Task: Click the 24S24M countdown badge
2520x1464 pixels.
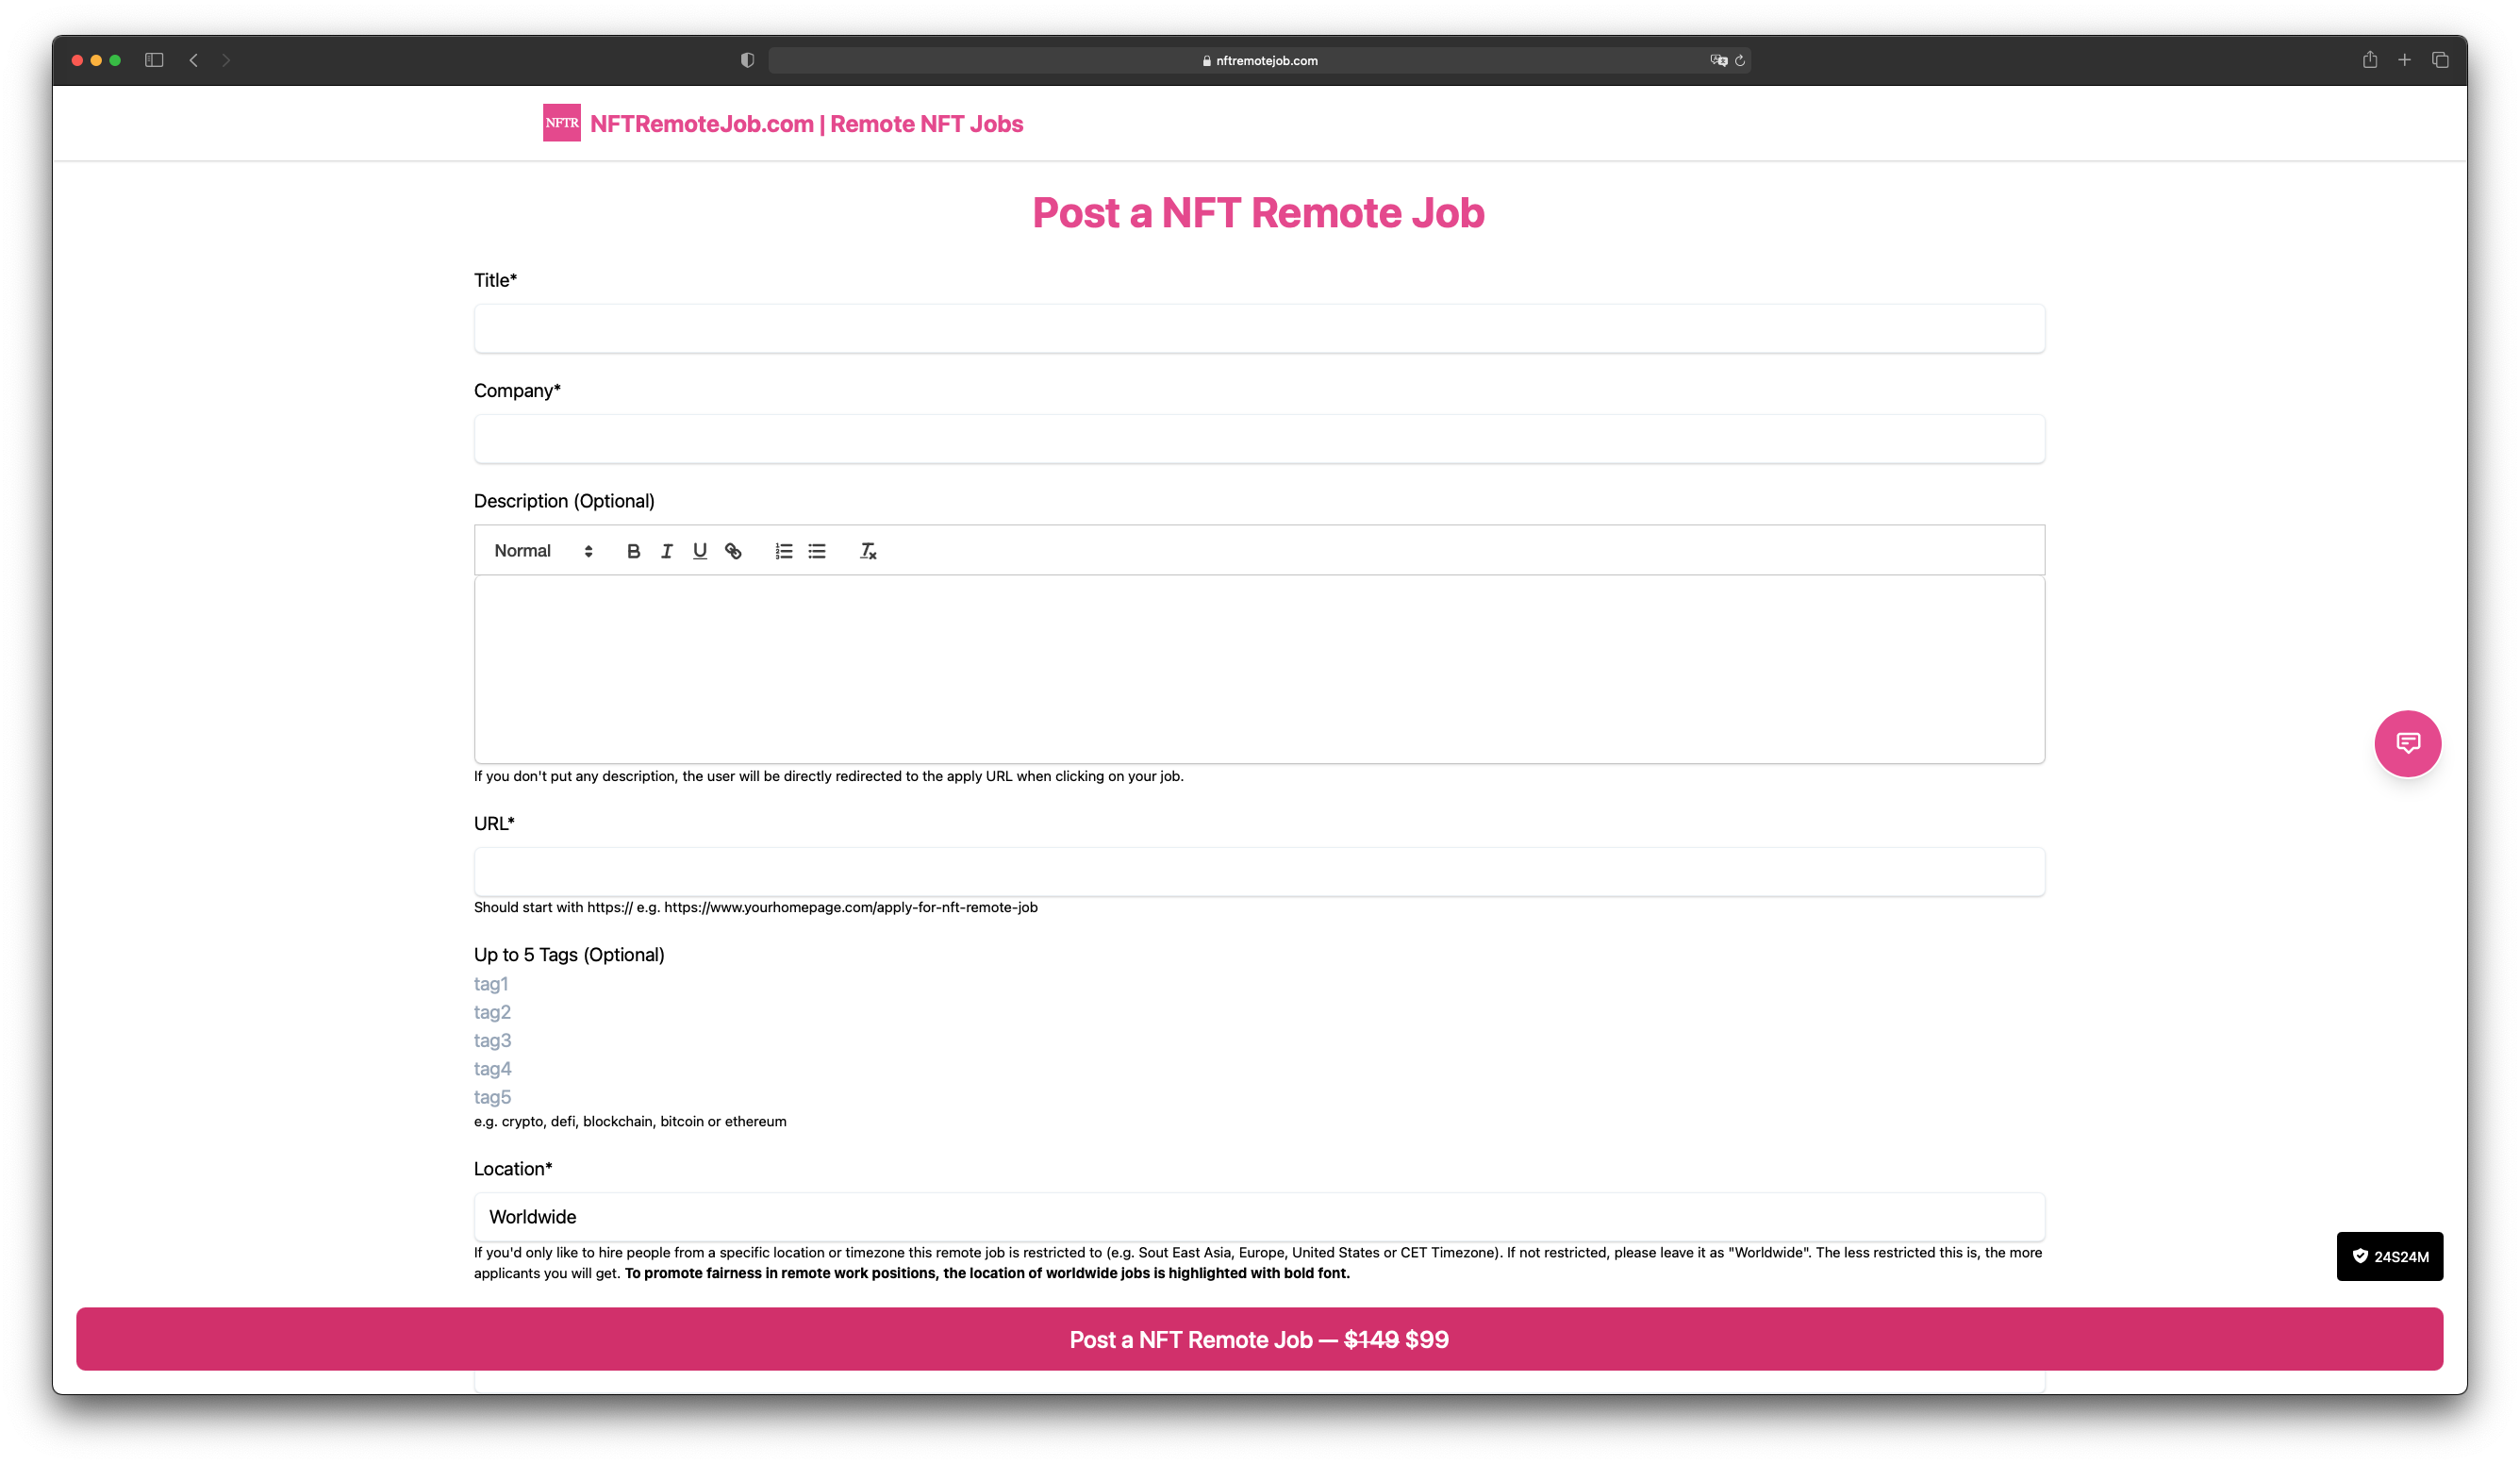Action: (2389, 1256)
